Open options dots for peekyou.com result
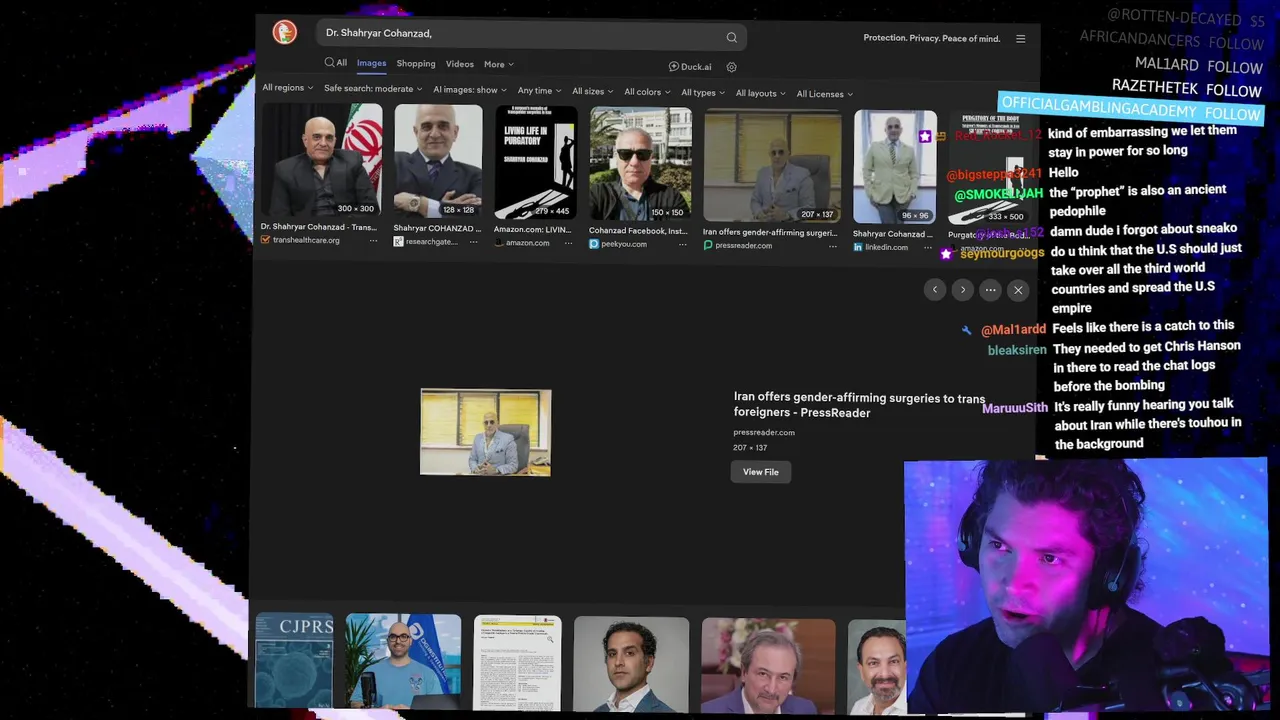Image resolution: width=1280 pixels, height=720 pixels. coord(683,244)
